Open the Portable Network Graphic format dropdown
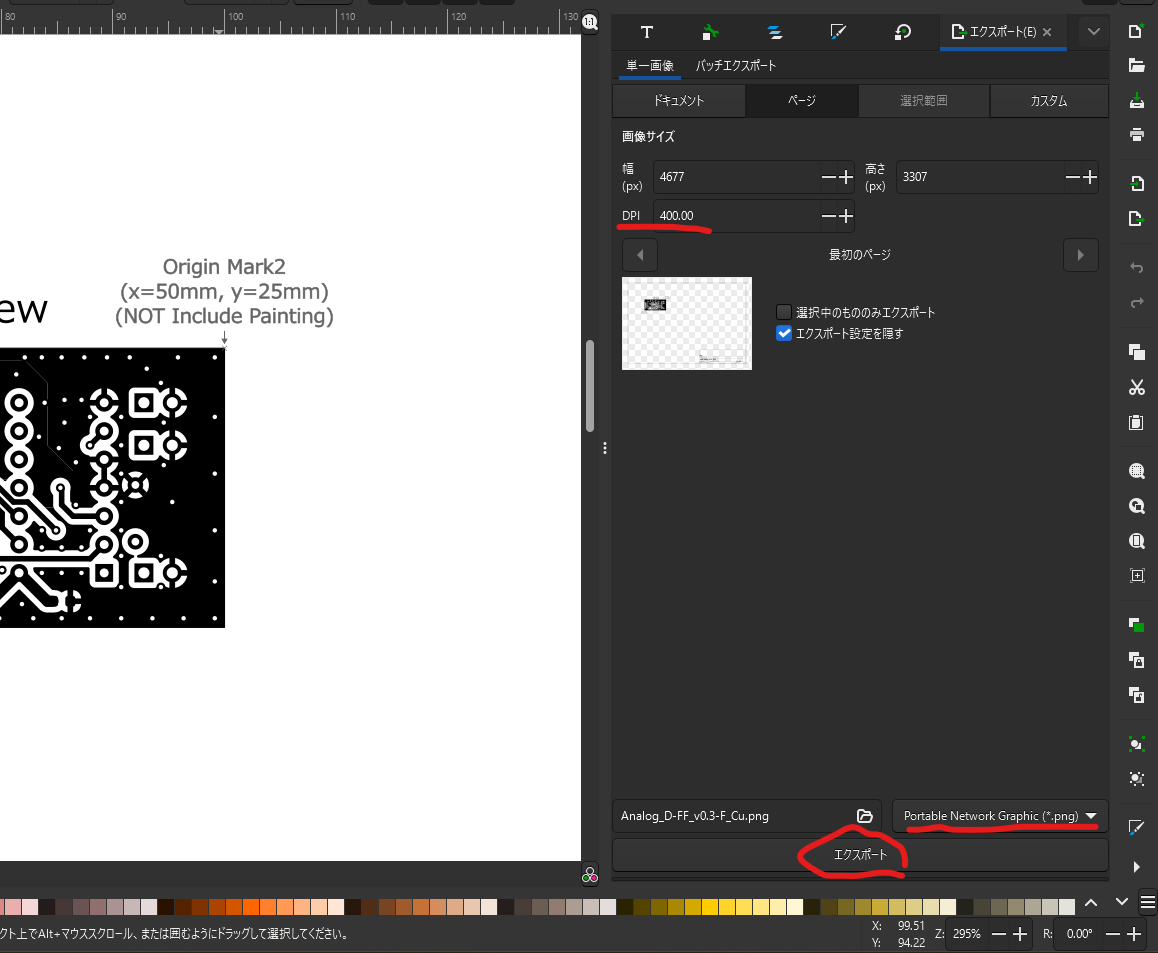The image size is (1158, 953). coord(1000,816)
